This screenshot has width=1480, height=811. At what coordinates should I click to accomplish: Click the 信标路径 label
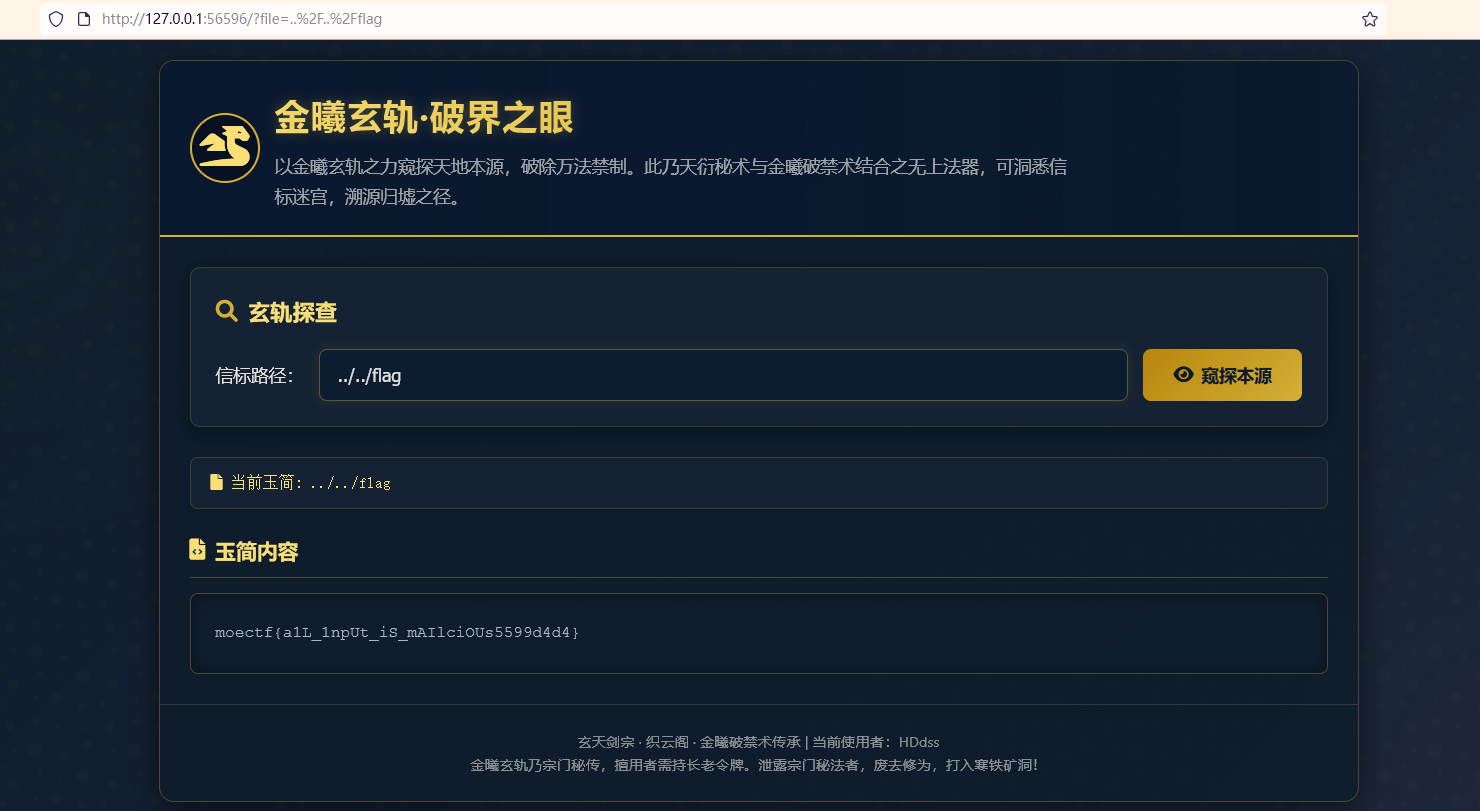[x=254, y=376]
